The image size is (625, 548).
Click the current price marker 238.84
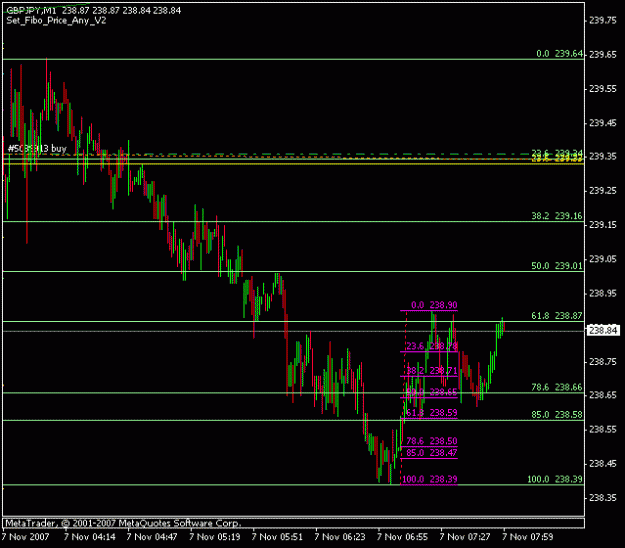pyautogui.click(x=603, y=330)
